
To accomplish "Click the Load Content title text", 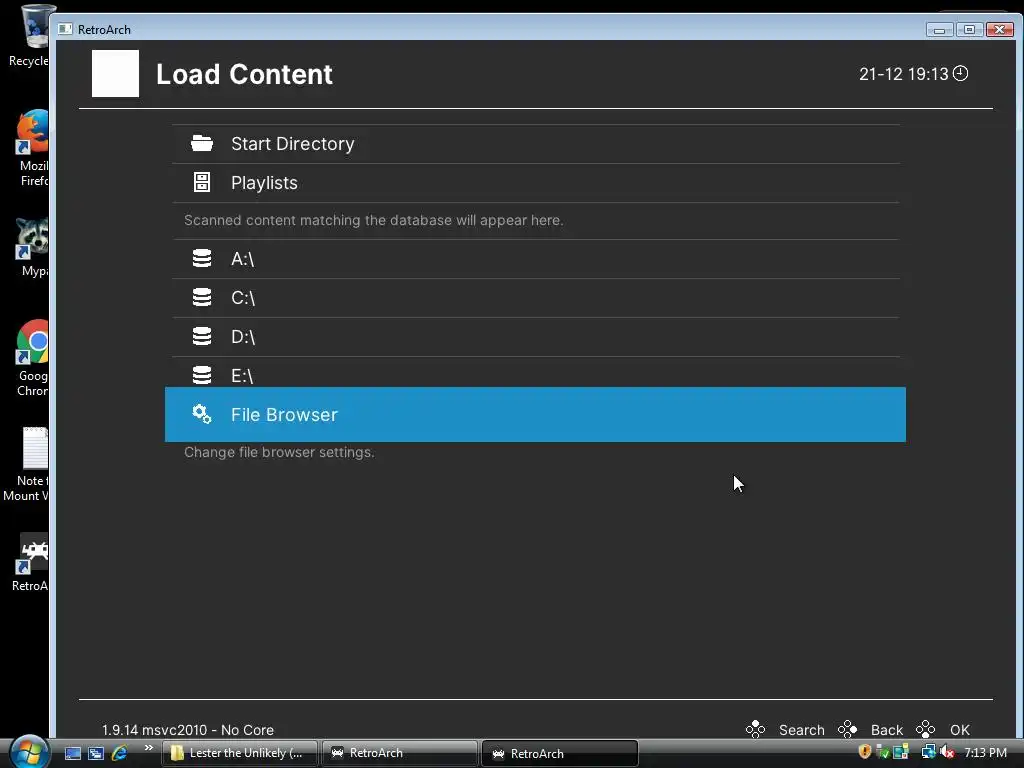I will pyautogui.click(x=244, y=74).
